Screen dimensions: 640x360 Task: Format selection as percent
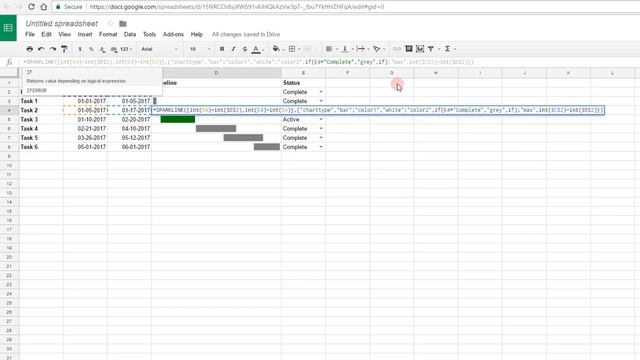91,49
